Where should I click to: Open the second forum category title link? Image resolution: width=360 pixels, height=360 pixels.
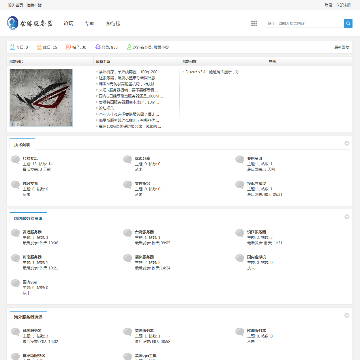pyautogui.click(x=28, y=219)
